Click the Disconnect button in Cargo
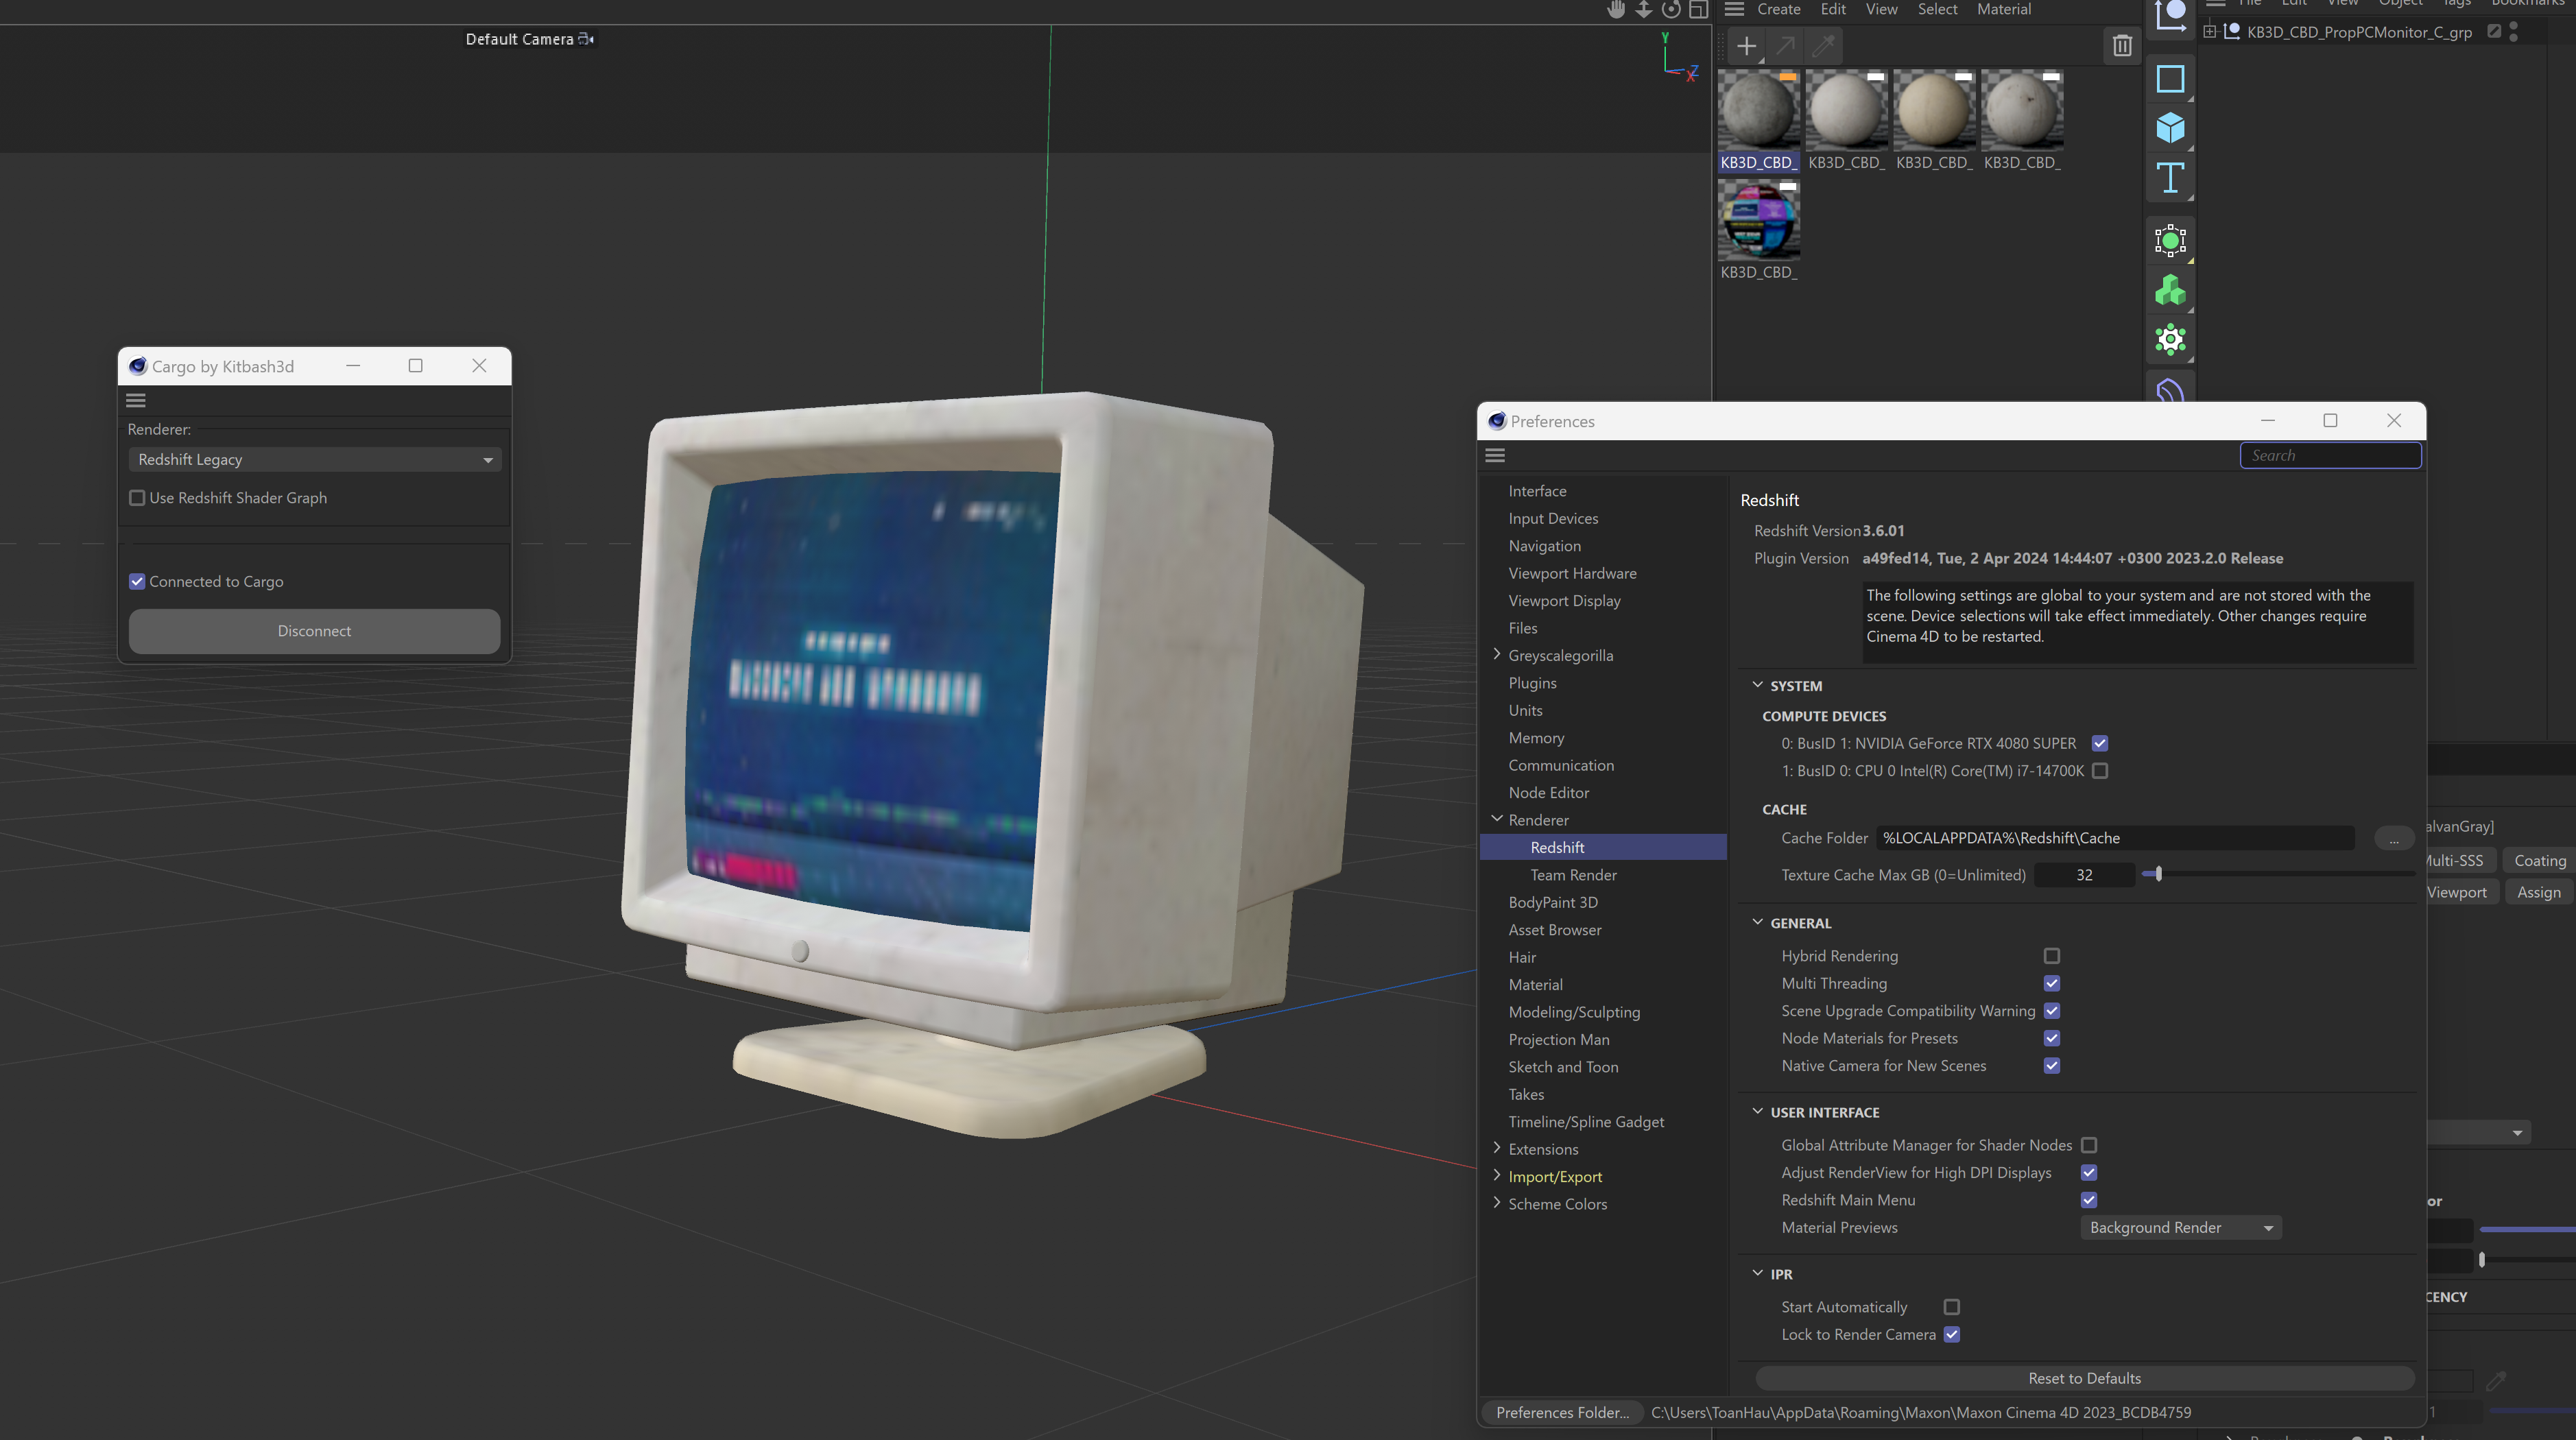The height and width of the screenshot is (1440, 2576). pyautogui.click(x=314, y=631)
